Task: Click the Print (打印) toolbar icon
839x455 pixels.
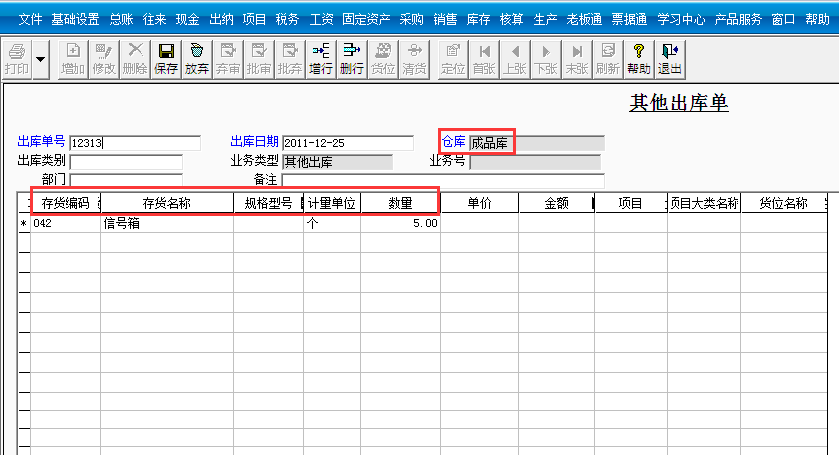Action: [16, 58]
